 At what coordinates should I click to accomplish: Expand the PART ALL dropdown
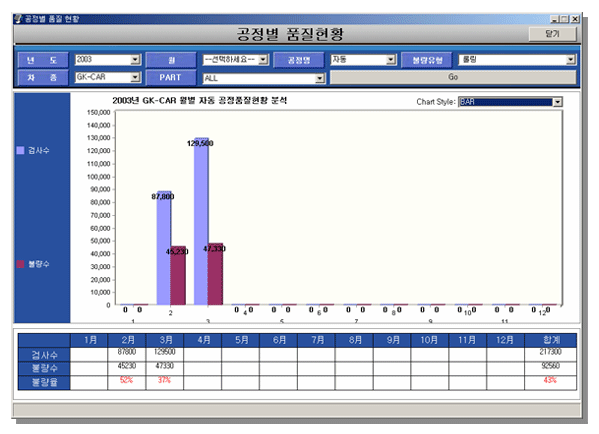point(320,78)
